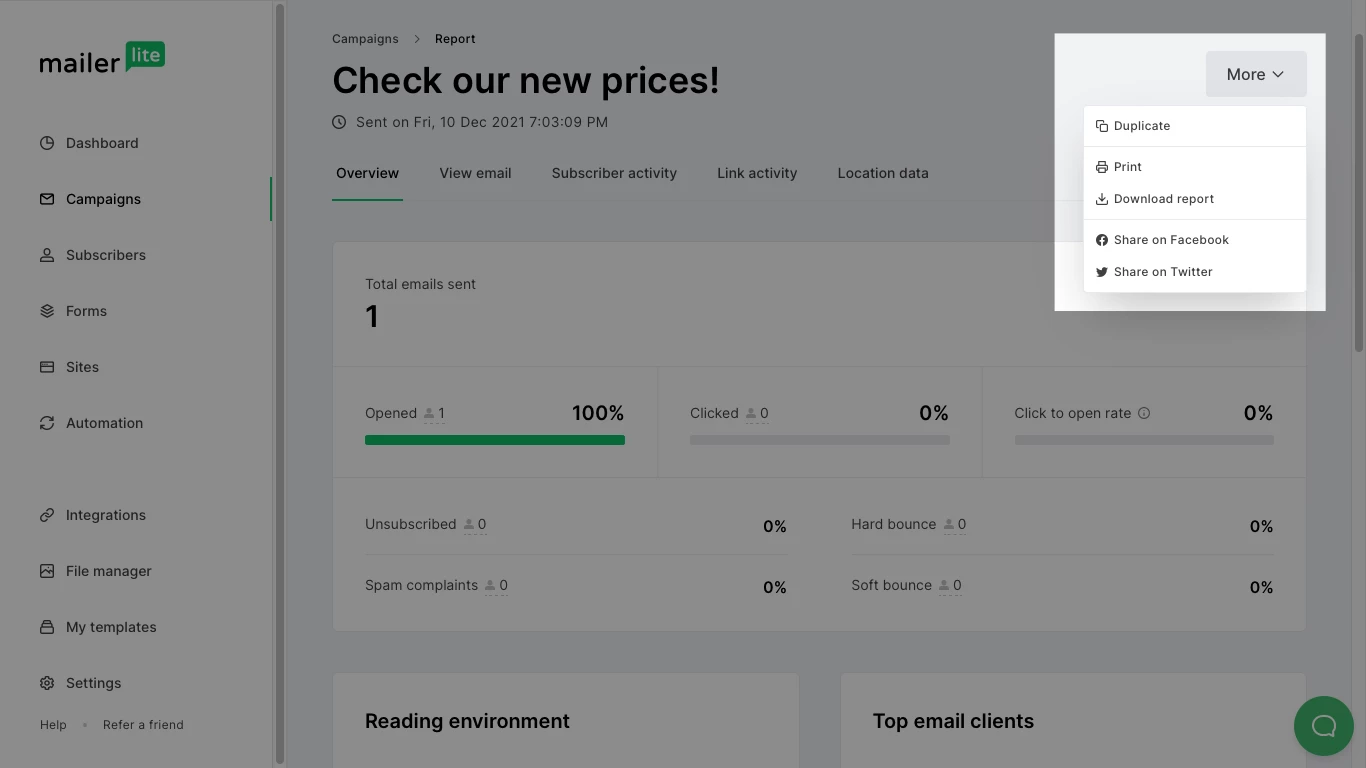Go to Campaigns breadcrumb link
Screen dimensions: 1366x768
click(x=365, y=39)
